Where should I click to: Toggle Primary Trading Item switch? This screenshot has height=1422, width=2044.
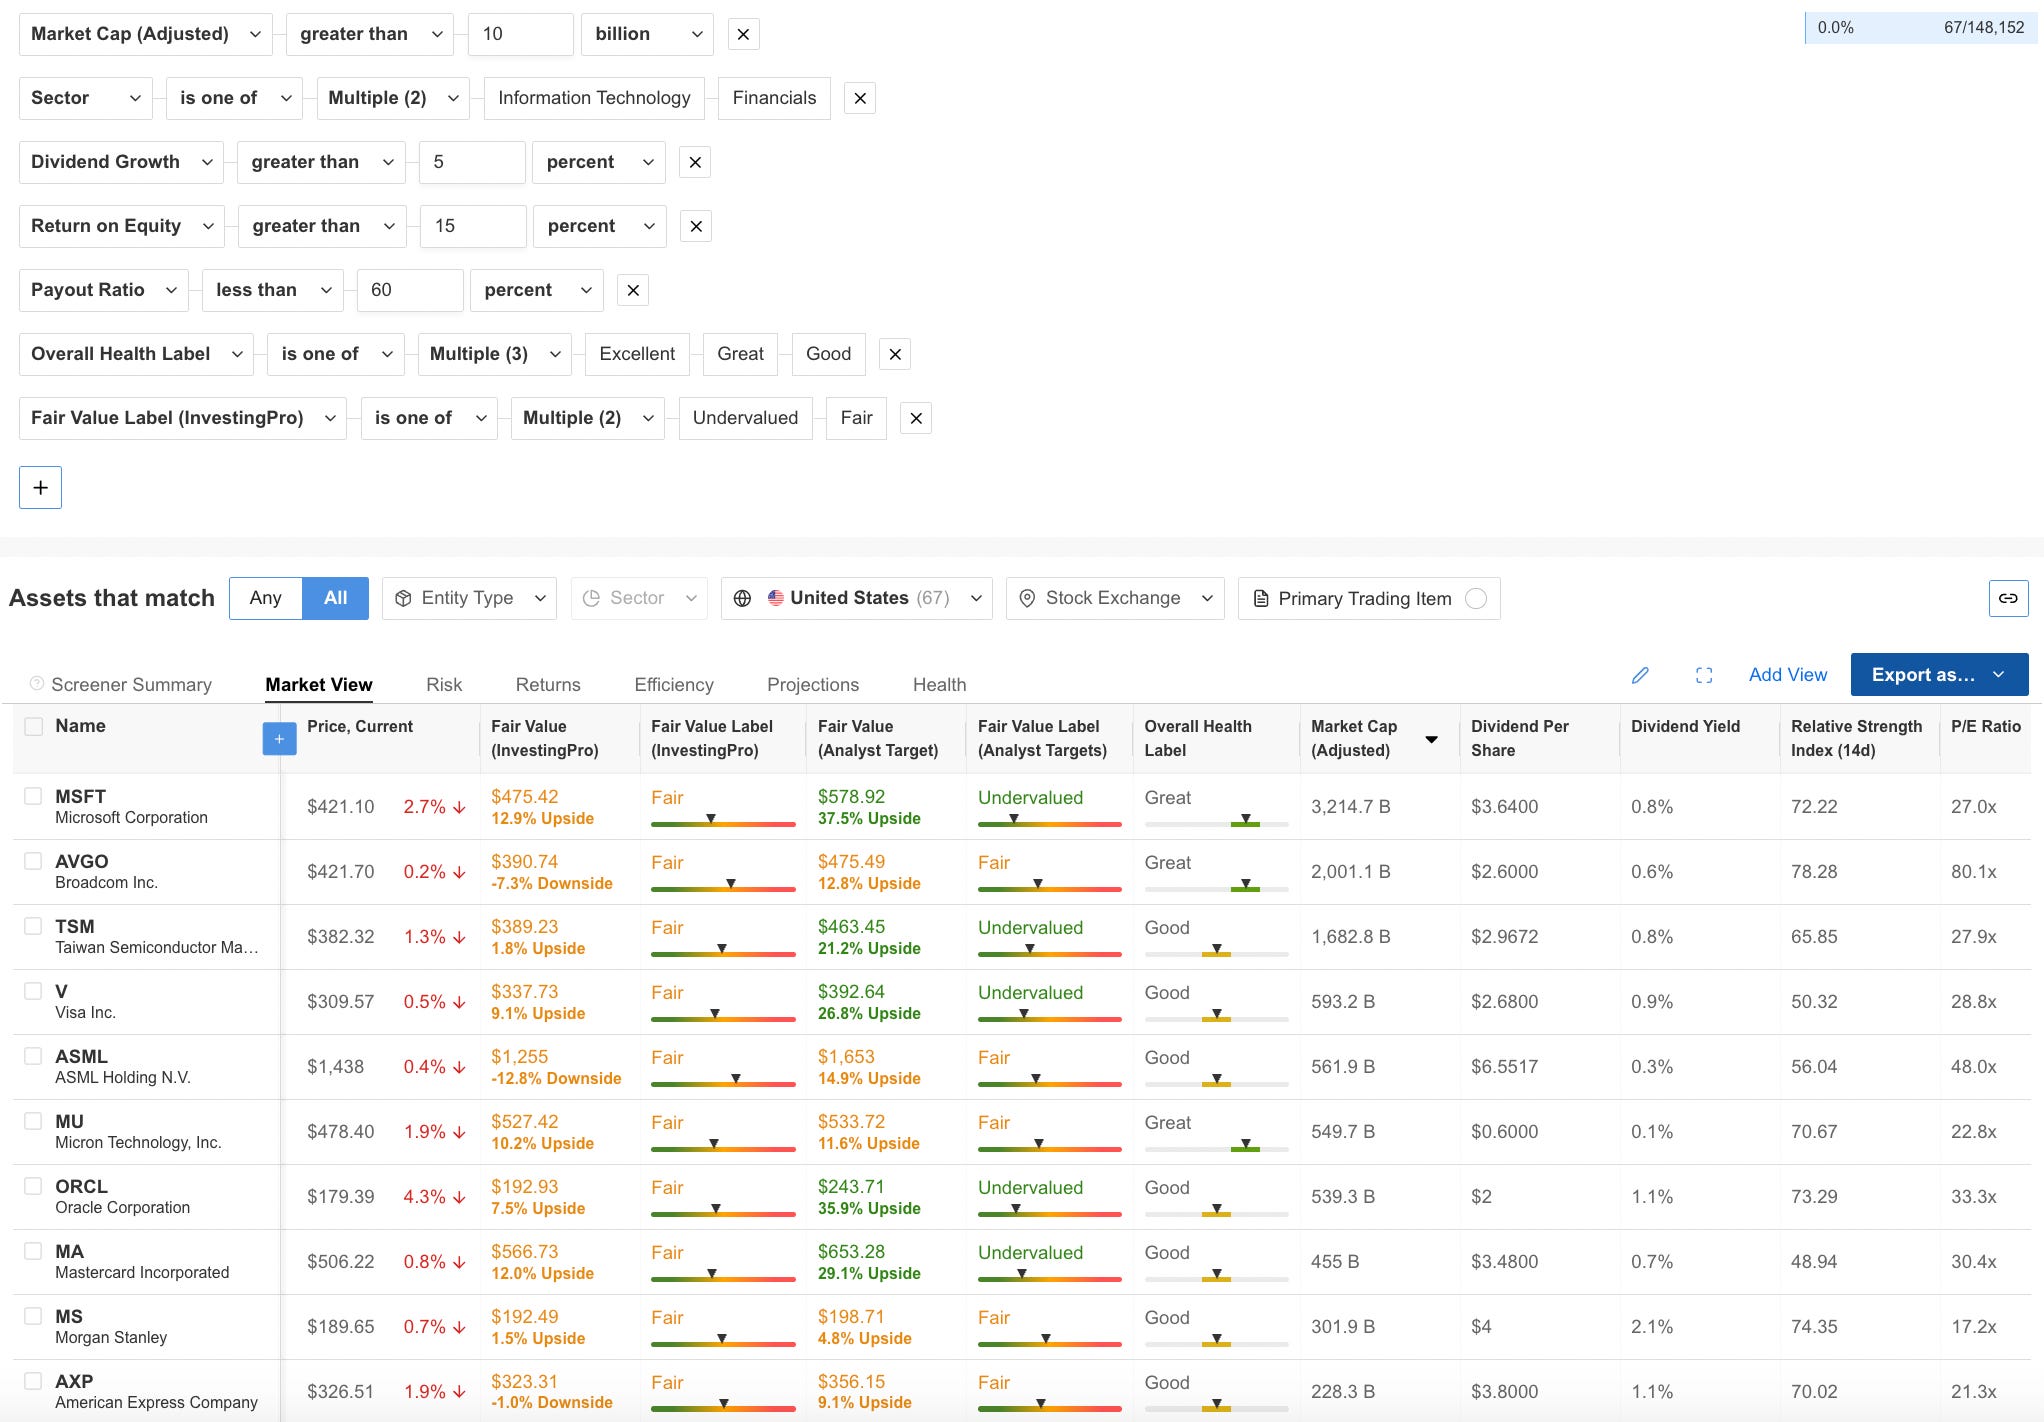click(x=1475, y=598)
